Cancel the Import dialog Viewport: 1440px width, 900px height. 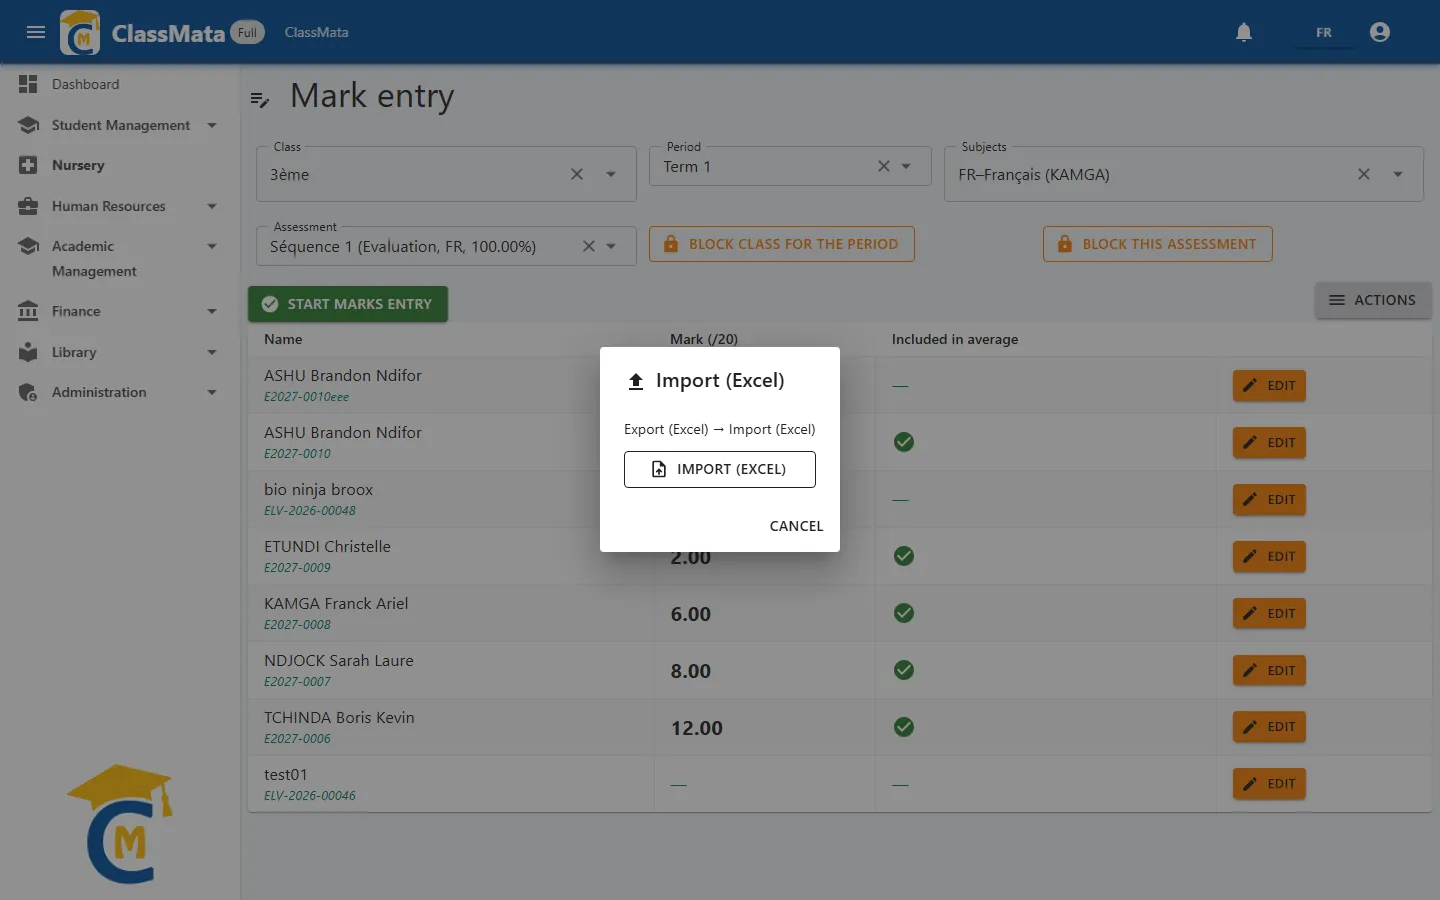click(x=796, y=526)
